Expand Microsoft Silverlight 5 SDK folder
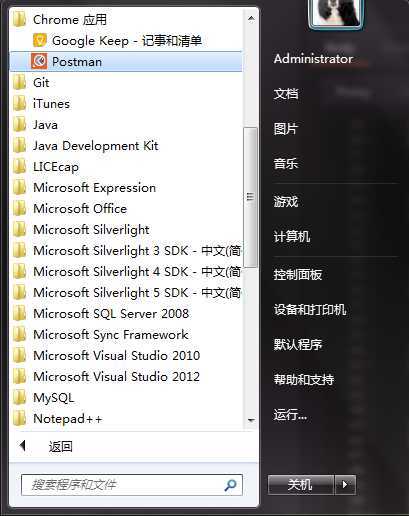Viewport: 409px width, 516px height. 126,292
